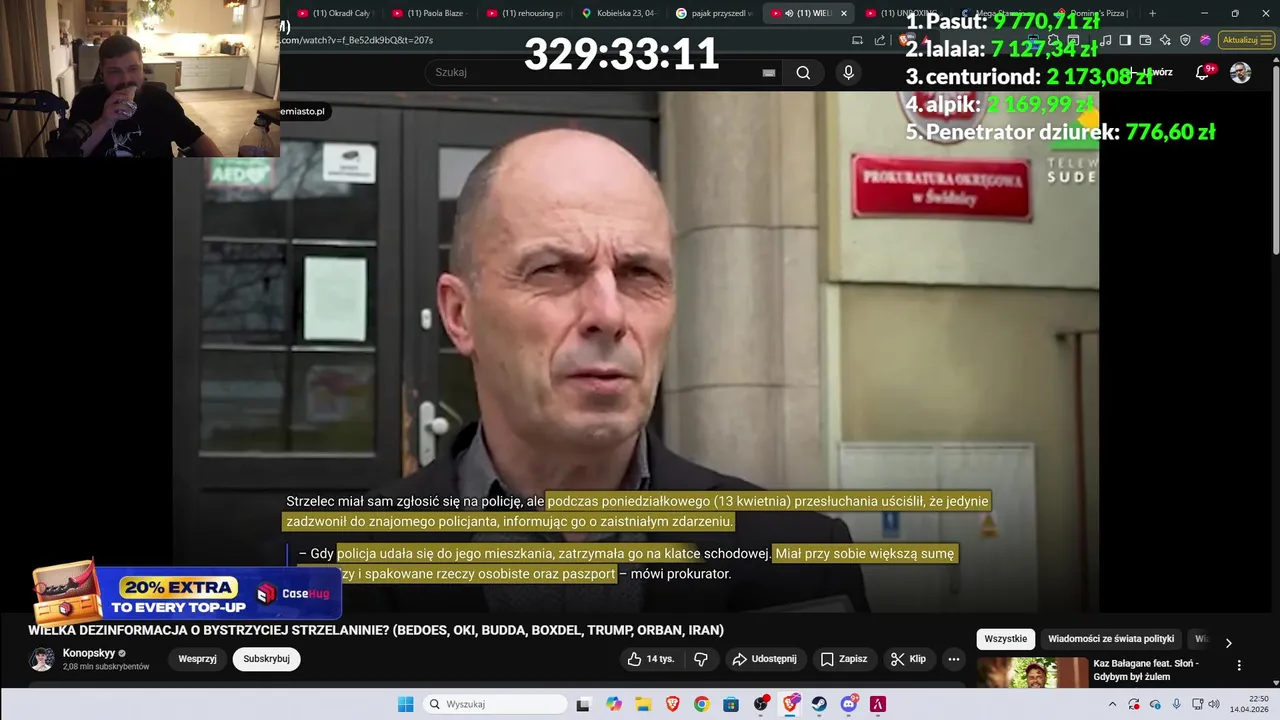This screenshot has height=720, width=1280.
Task: Show more filter chips with right arrow
Action: [x=1229, y=642]
